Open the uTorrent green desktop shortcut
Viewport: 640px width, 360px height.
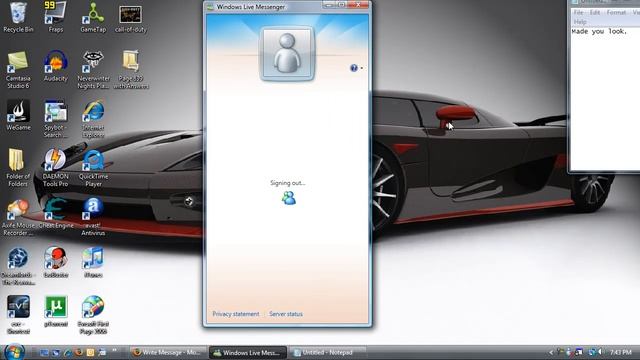56,312
